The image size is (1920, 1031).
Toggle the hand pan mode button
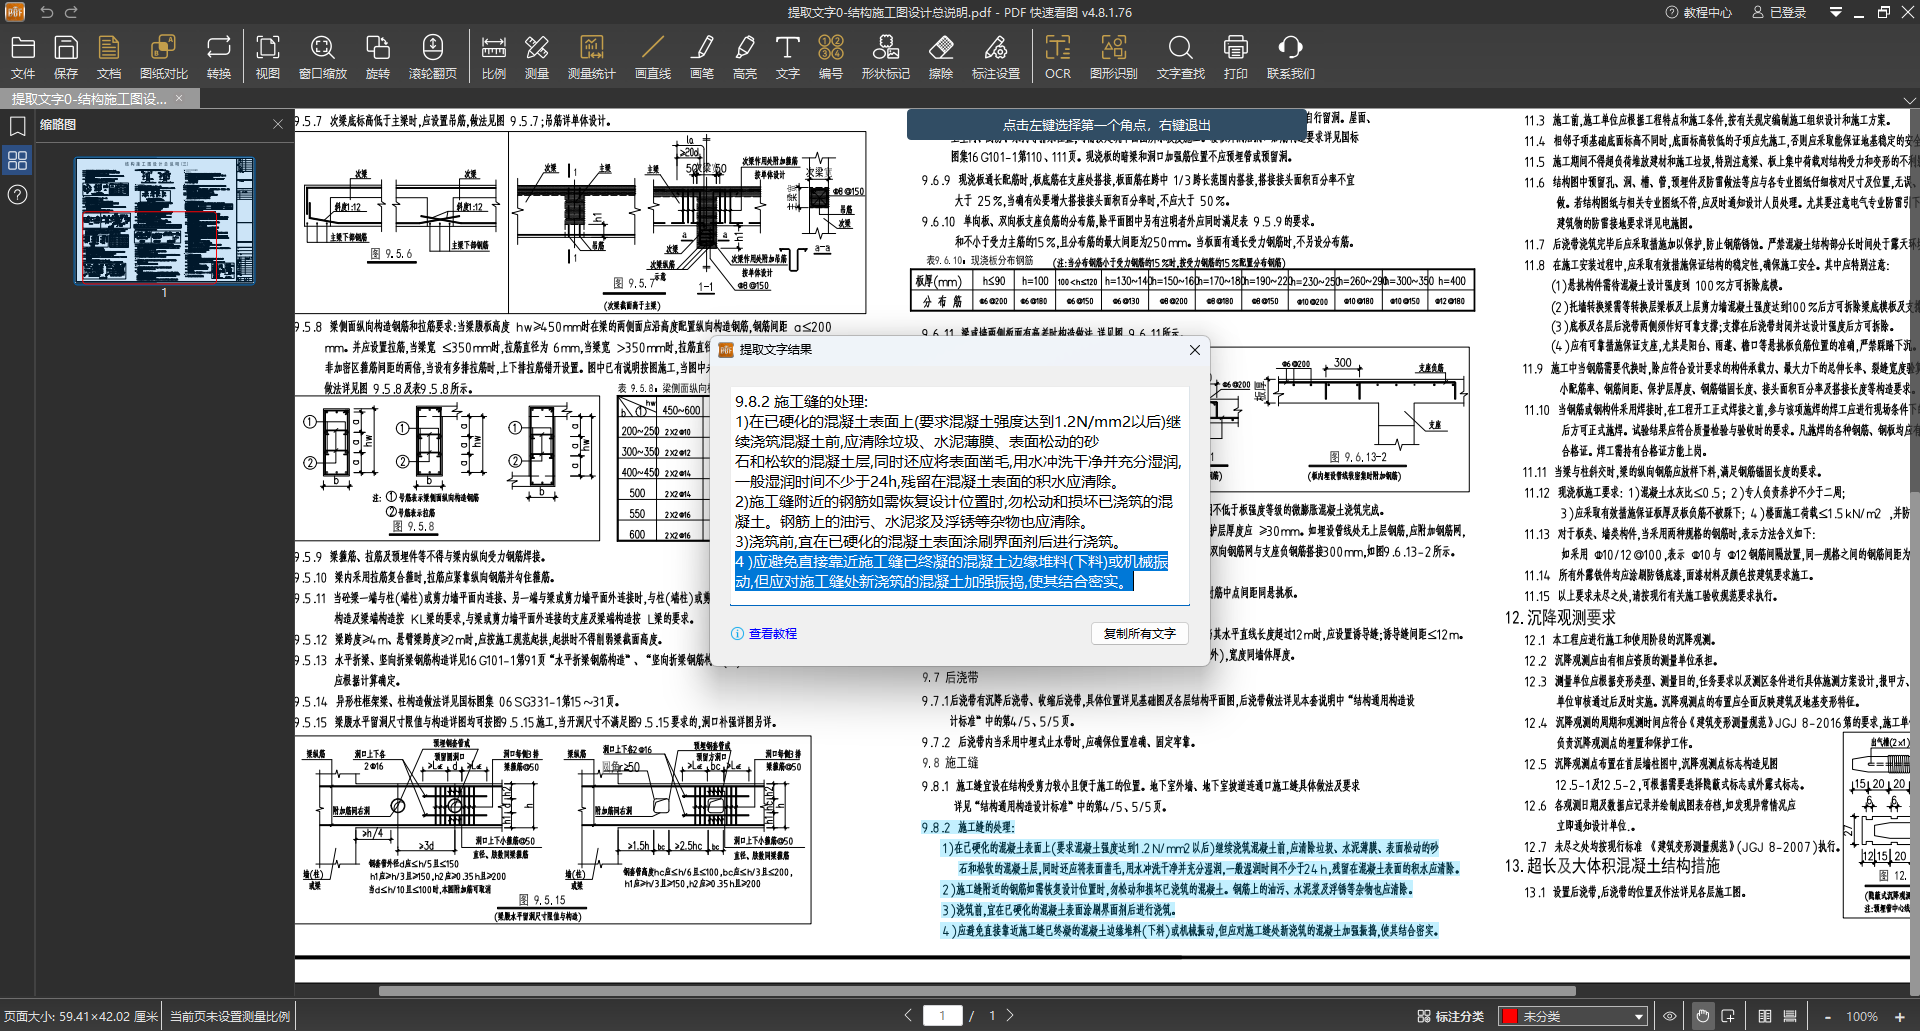[1702, 1016]
